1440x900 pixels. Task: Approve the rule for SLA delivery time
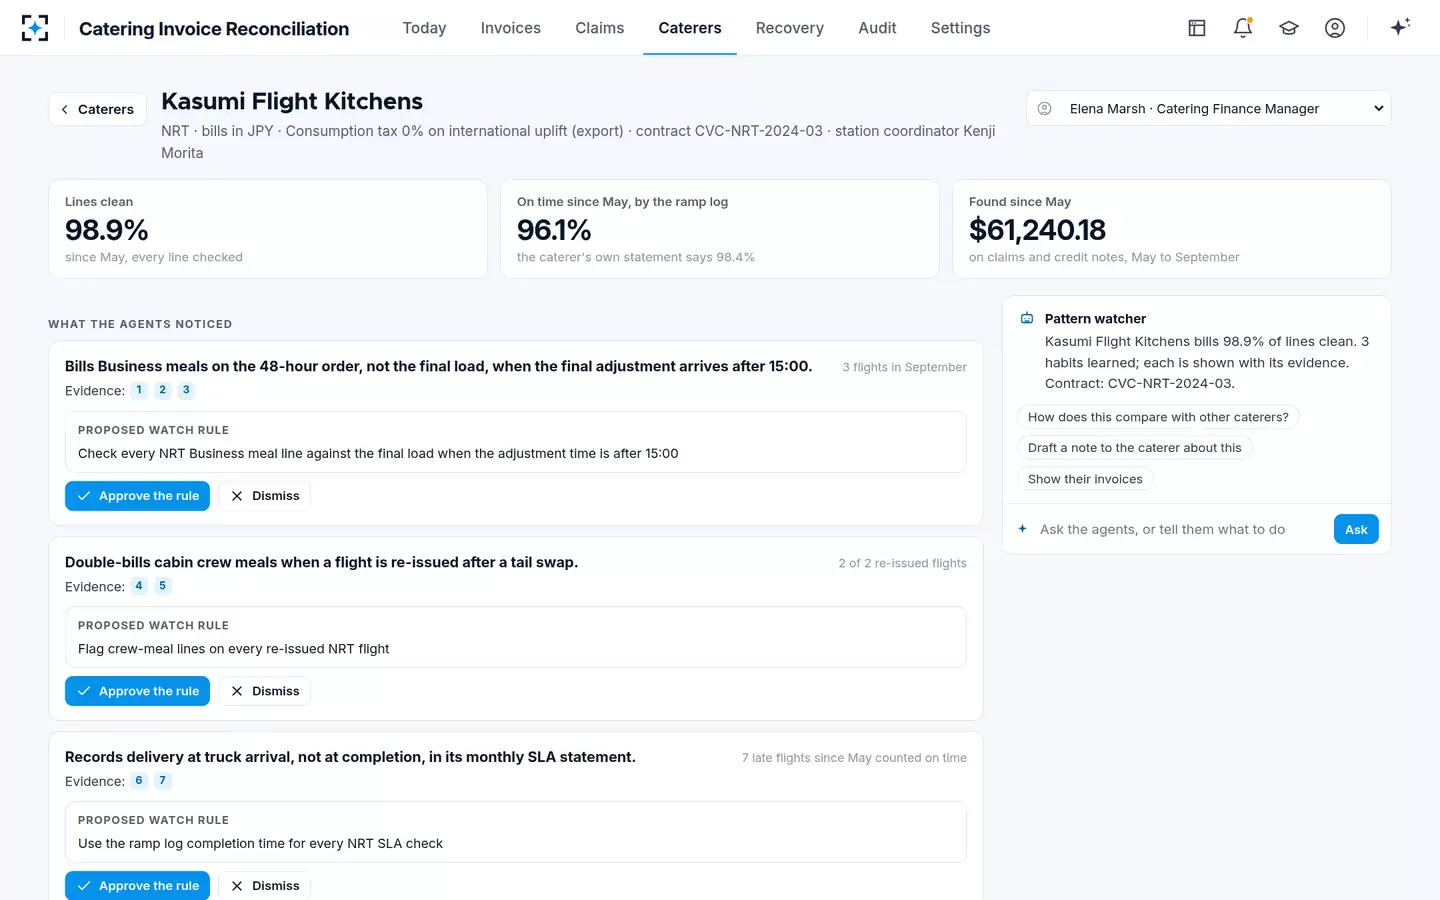point(137,886)
